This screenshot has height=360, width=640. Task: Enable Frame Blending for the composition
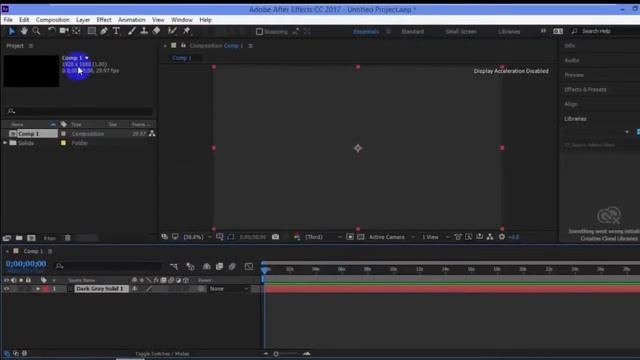click(x=220, y=267)
